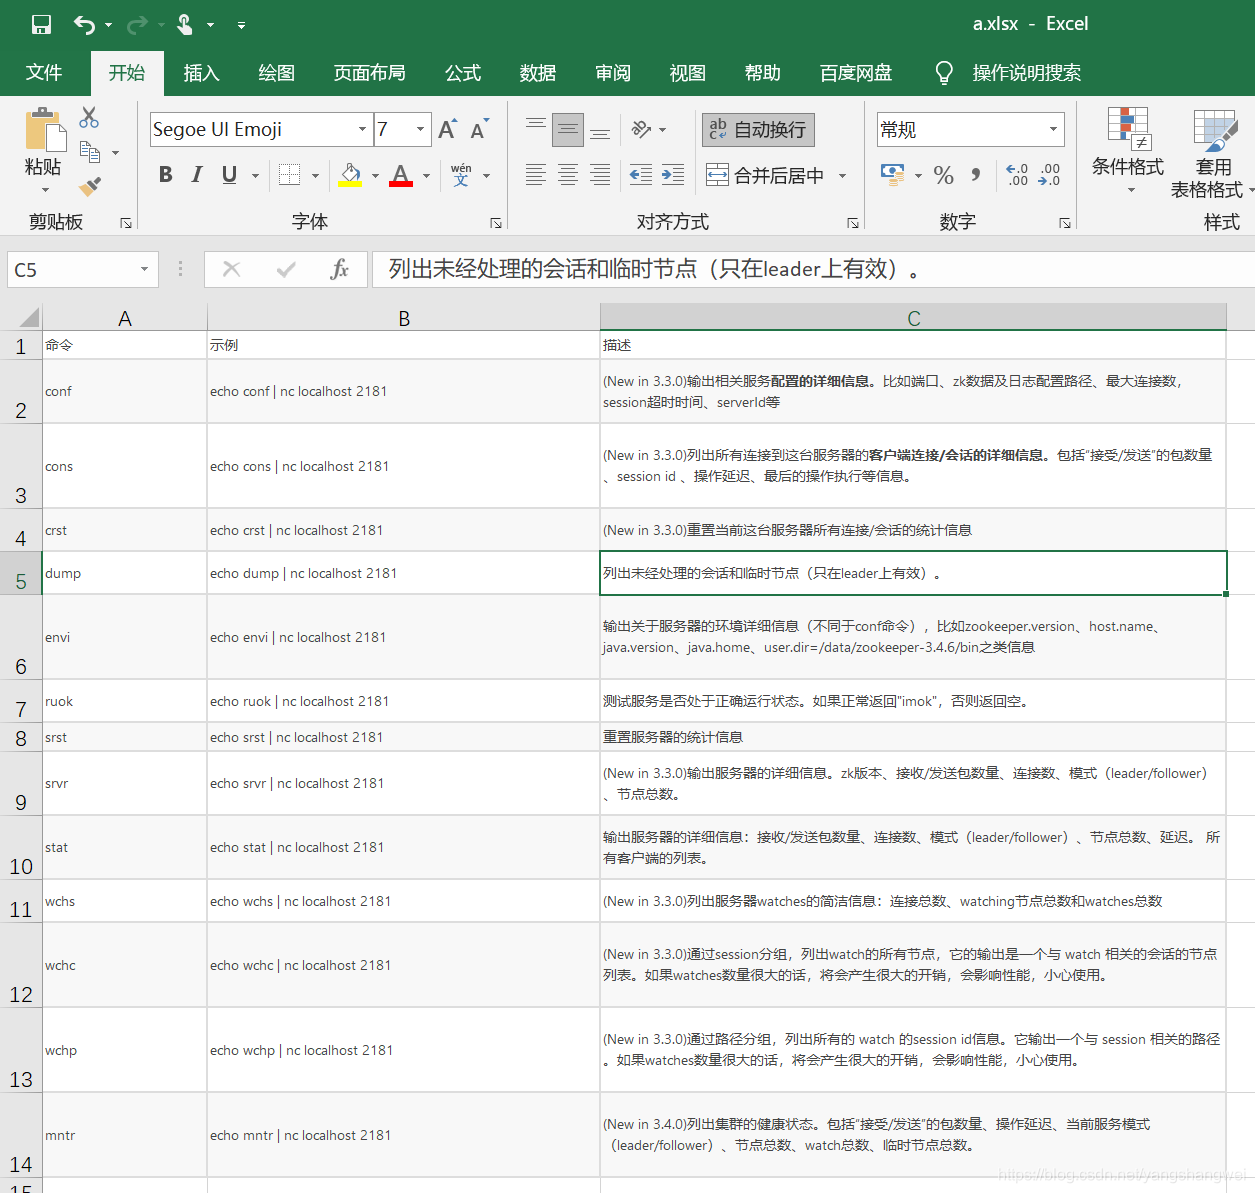Click the lightbulb tell-me icon

click(943, 73)
